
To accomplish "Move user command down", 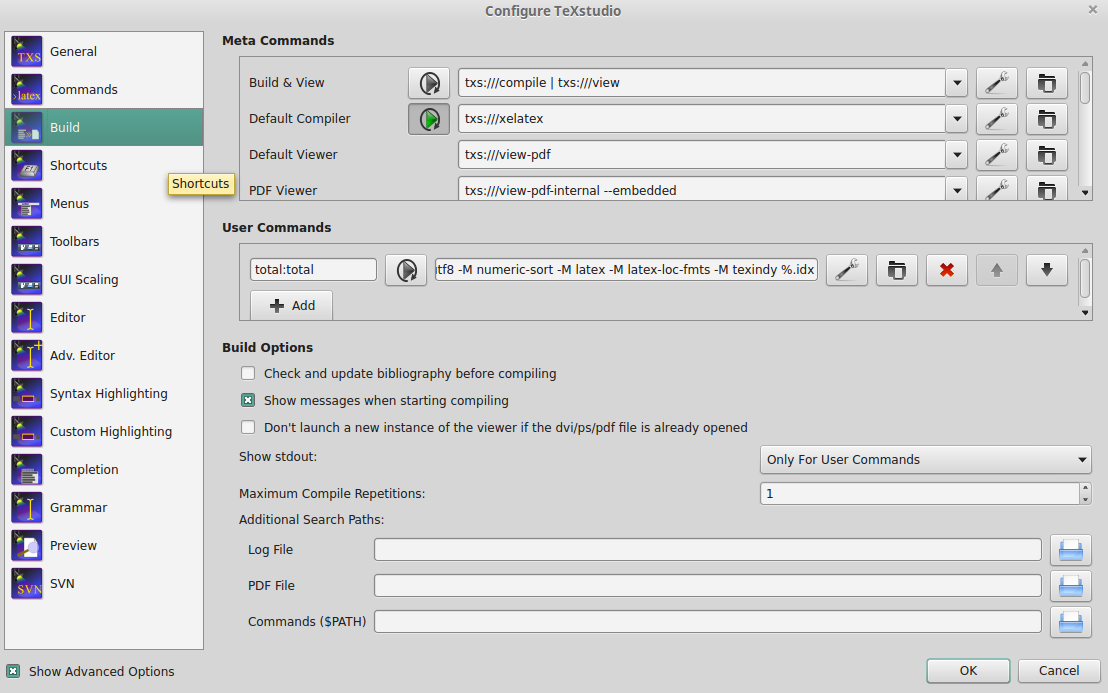I will click(x=1047, y=270).
